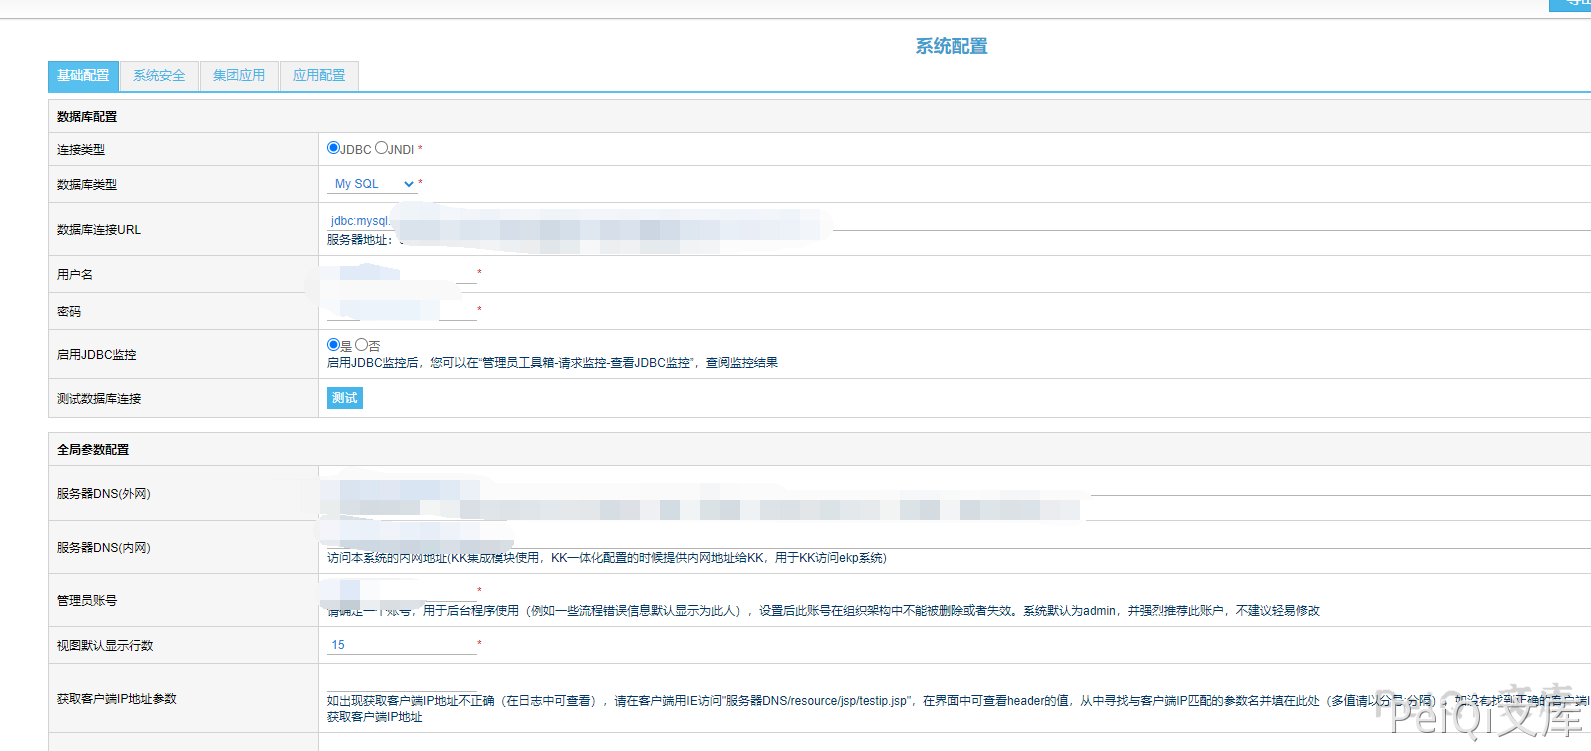Click the 视图默认显示行数 field showing 15
The width and height of the screenshot is (1591, 751).
pyautogui.click(x=400, y=645)
